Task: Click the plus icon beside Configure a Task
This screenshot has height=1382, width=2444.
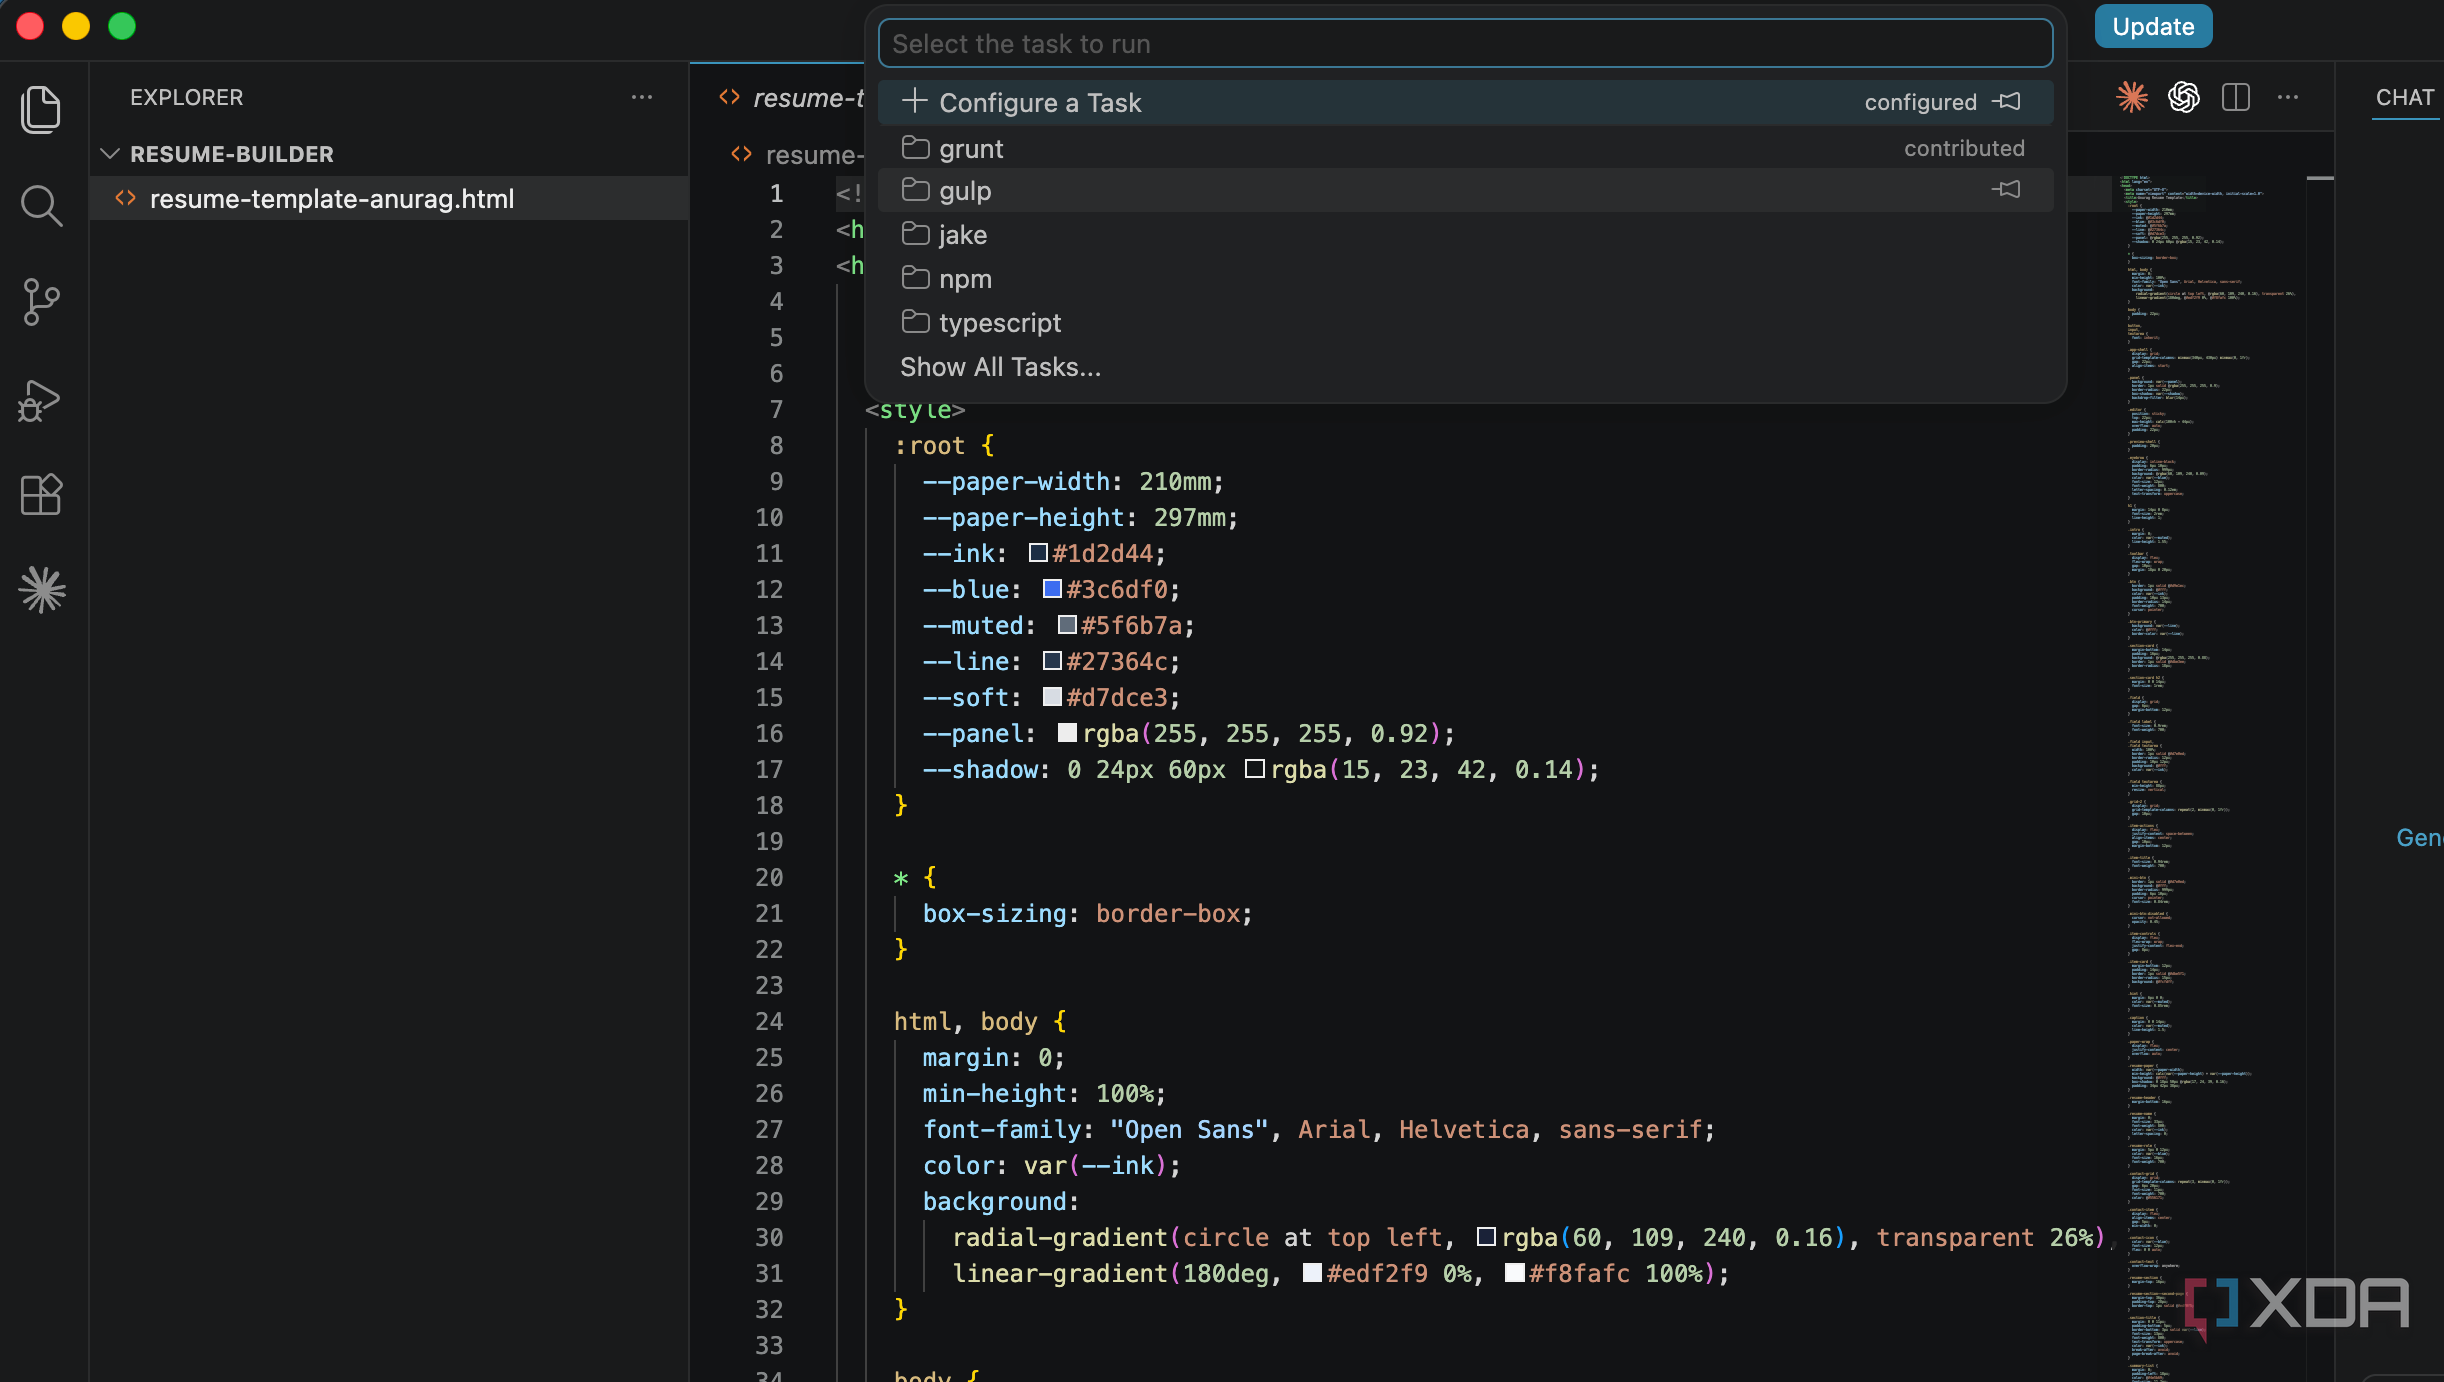Action: coord(914,101)
